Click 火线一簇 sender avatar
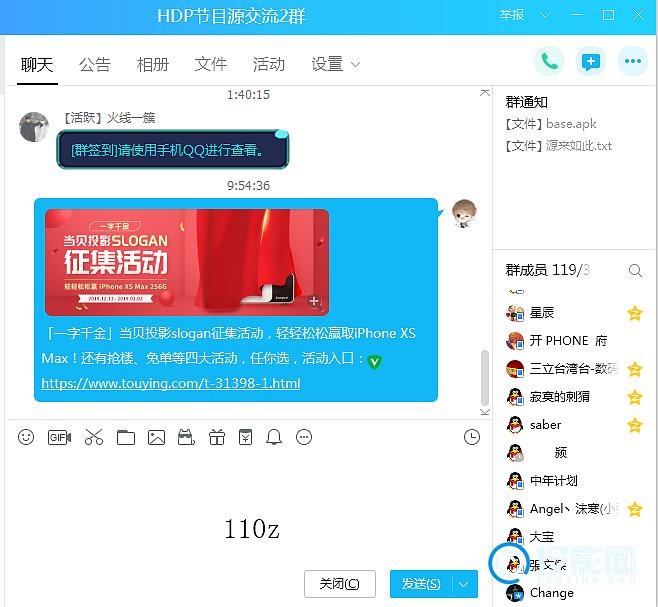The height and width of the screenshot is (607, 658). pyautogui.click(x=34, y=127)
